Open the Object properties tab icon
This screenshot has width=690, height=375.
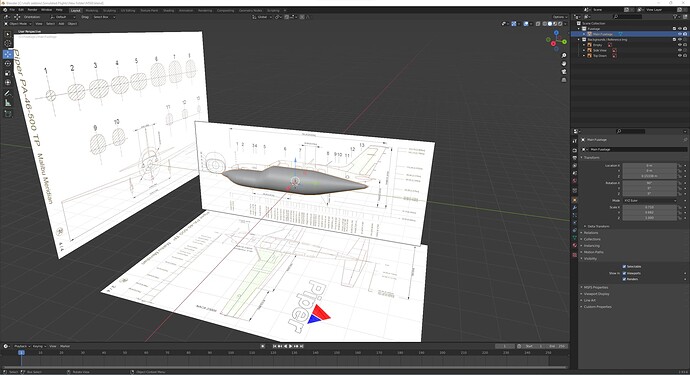[574, 200]
